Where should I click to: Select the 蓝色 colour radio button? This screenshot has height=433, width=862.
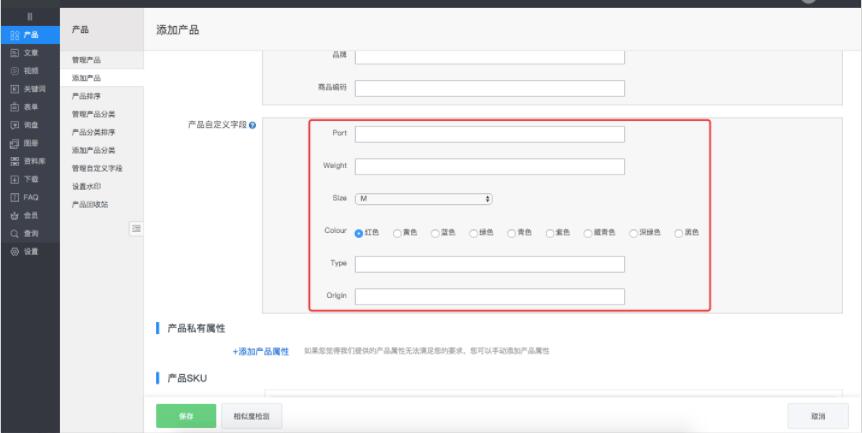[435, 232]
